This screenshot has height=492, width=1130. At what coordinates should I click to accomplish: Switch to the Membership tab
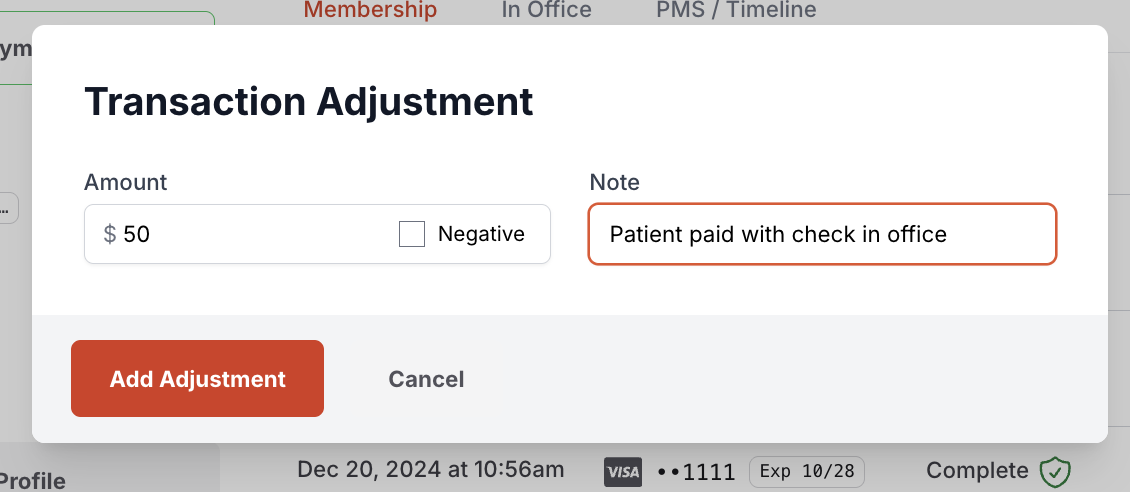(x=370, y=10)
